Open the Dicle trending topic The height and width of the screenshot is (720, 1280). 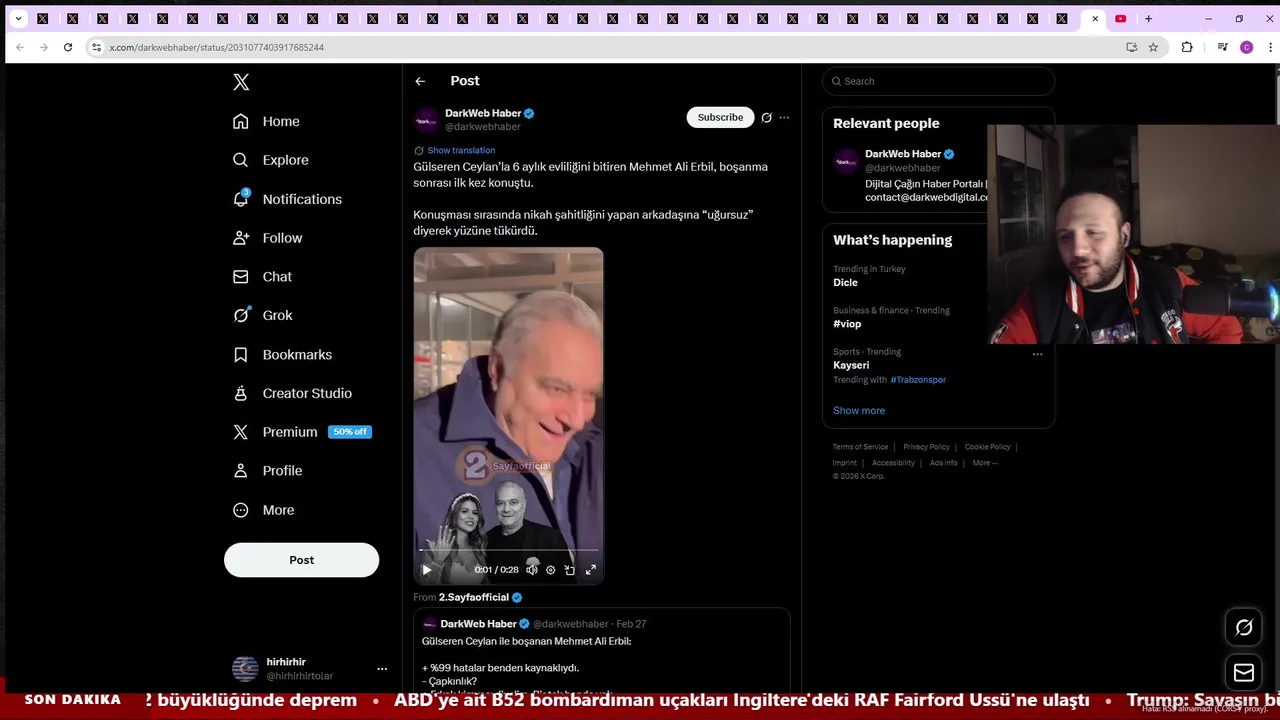tap(845, 283)
